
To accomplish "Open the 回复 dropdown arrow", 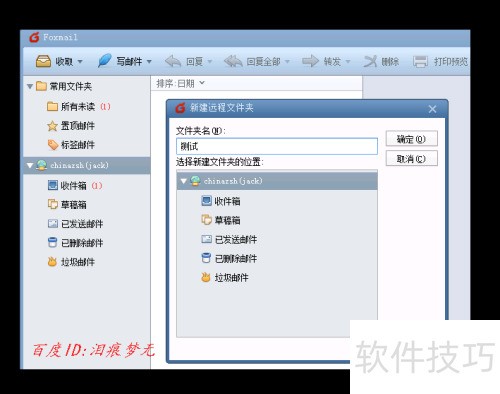I will pyautogui.click(x=210, y=62).
